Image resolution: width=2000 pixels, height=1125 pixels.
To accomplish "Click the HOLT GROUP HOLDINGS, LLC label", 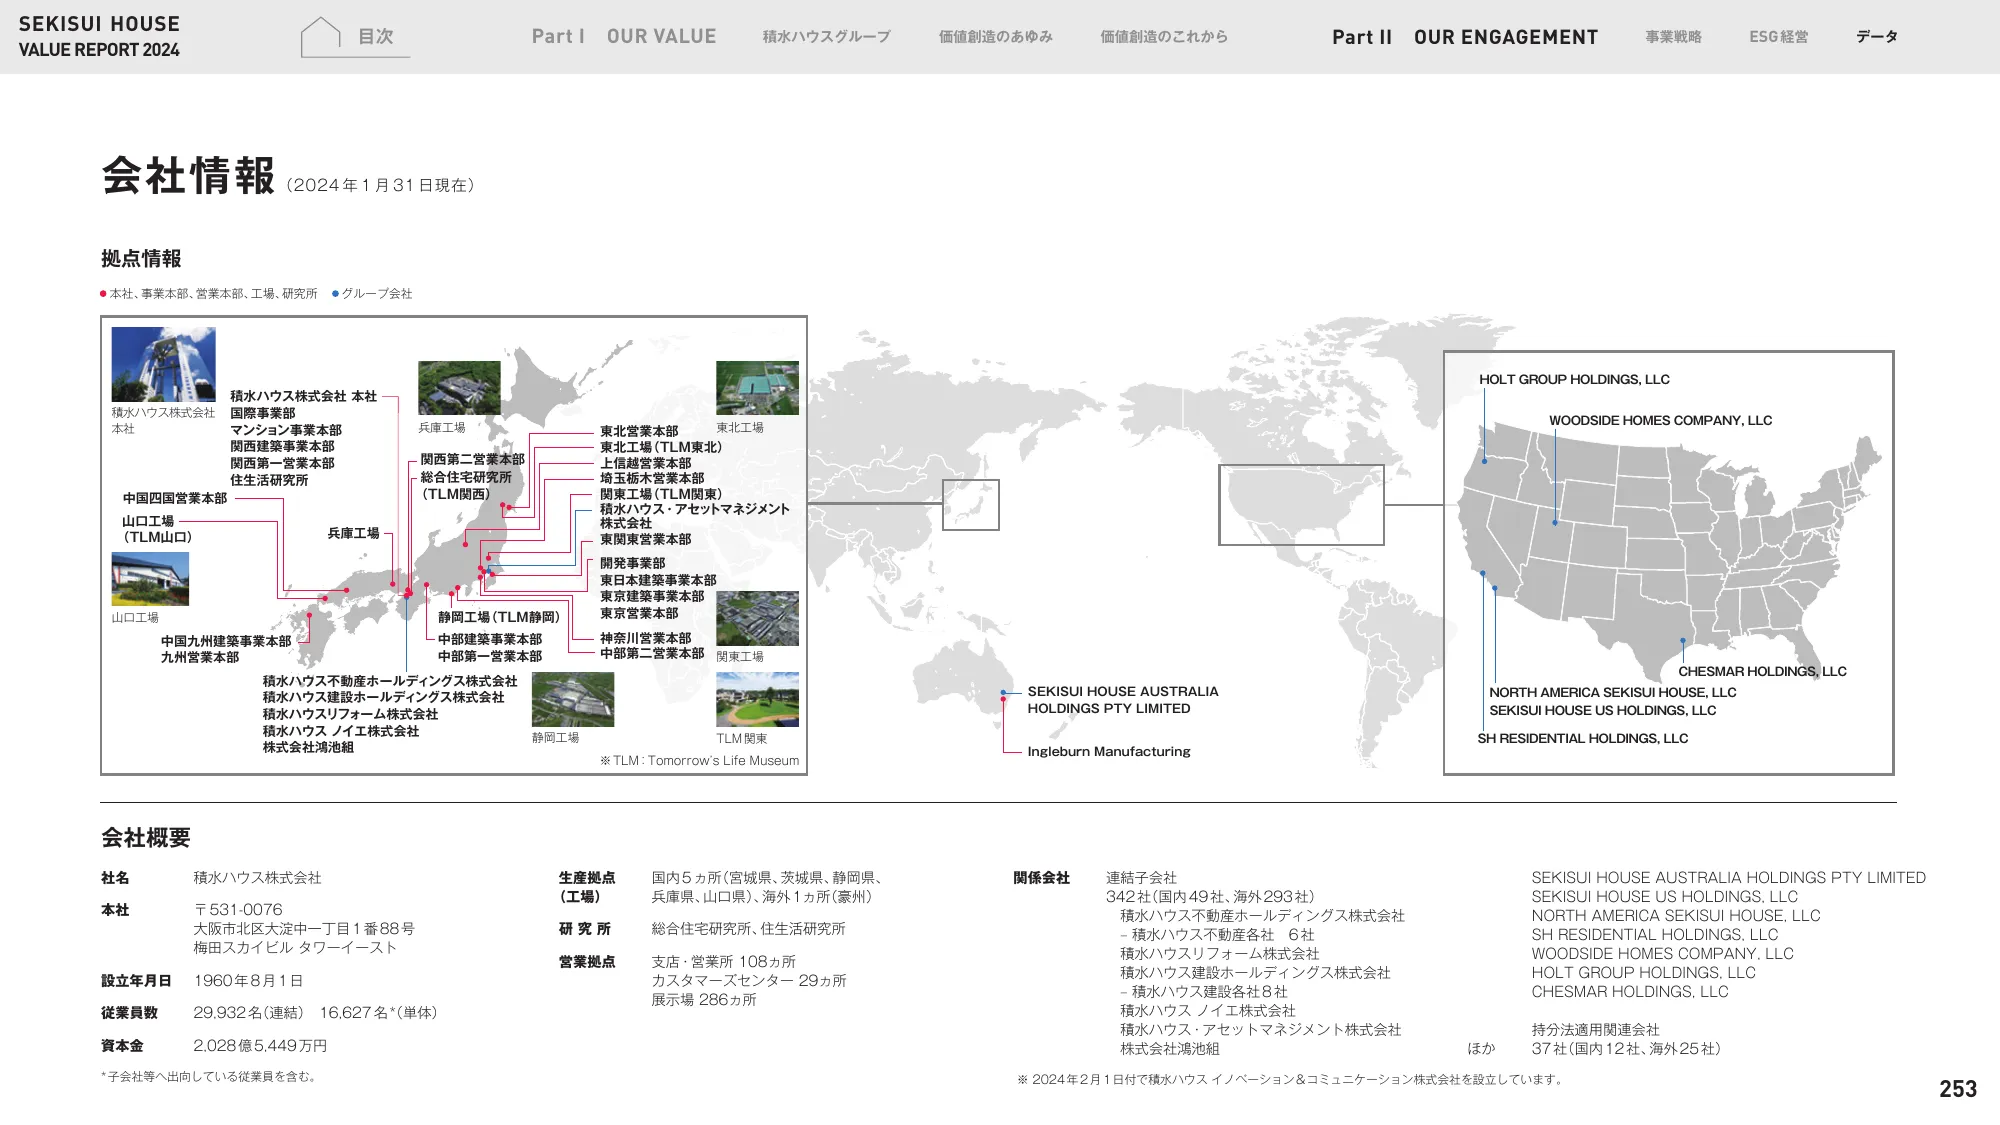I will 1574,380.
